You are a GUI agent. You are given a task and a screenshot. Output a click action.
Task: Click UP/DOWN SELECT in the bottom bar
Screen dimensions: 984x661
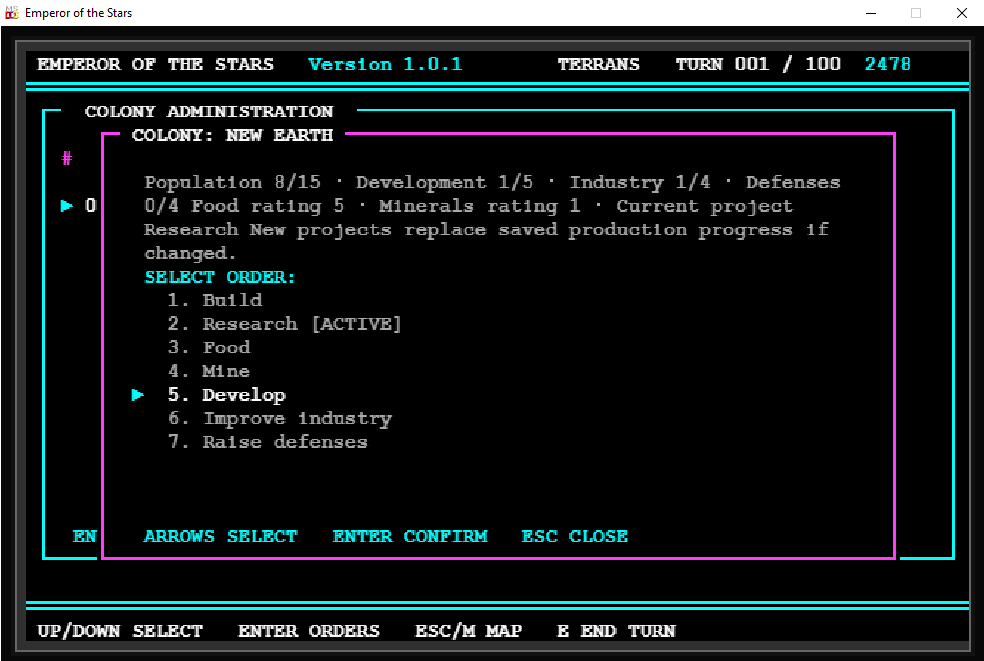point(120,631)
